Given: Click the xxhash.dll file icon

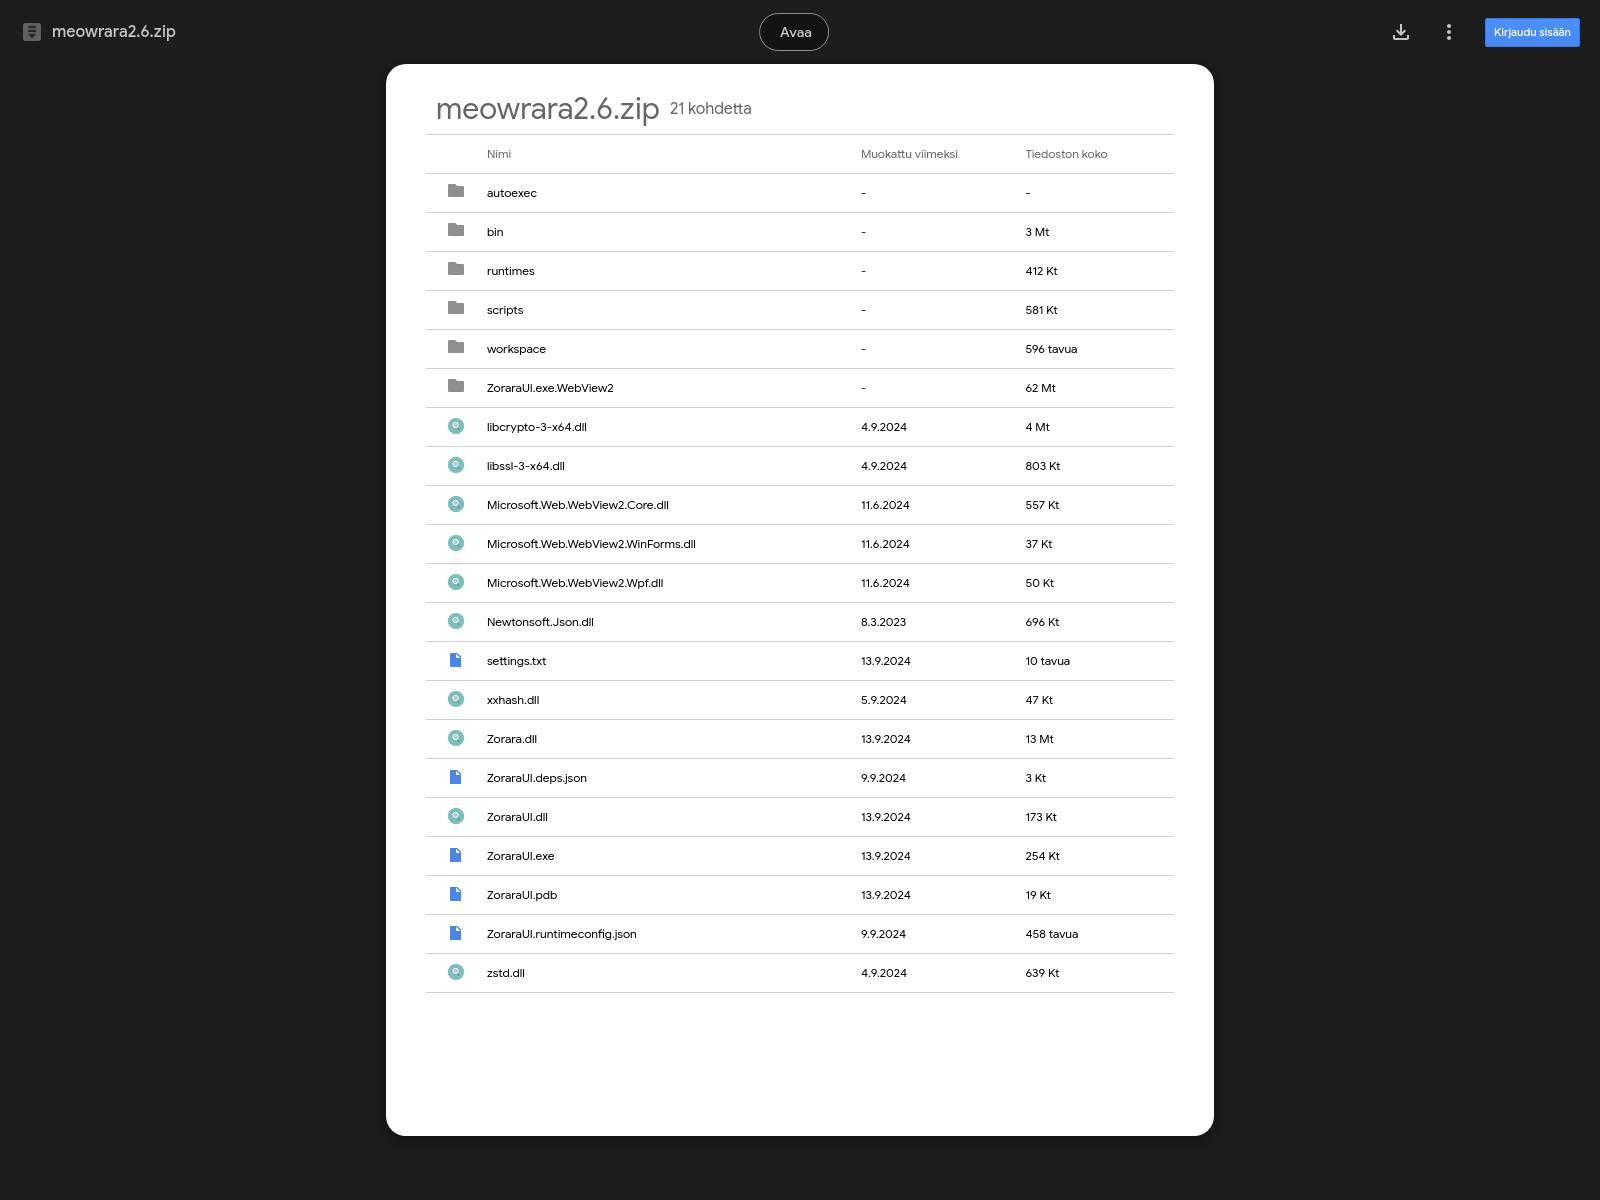Looking at the screenshot, I should coord(456,699).
